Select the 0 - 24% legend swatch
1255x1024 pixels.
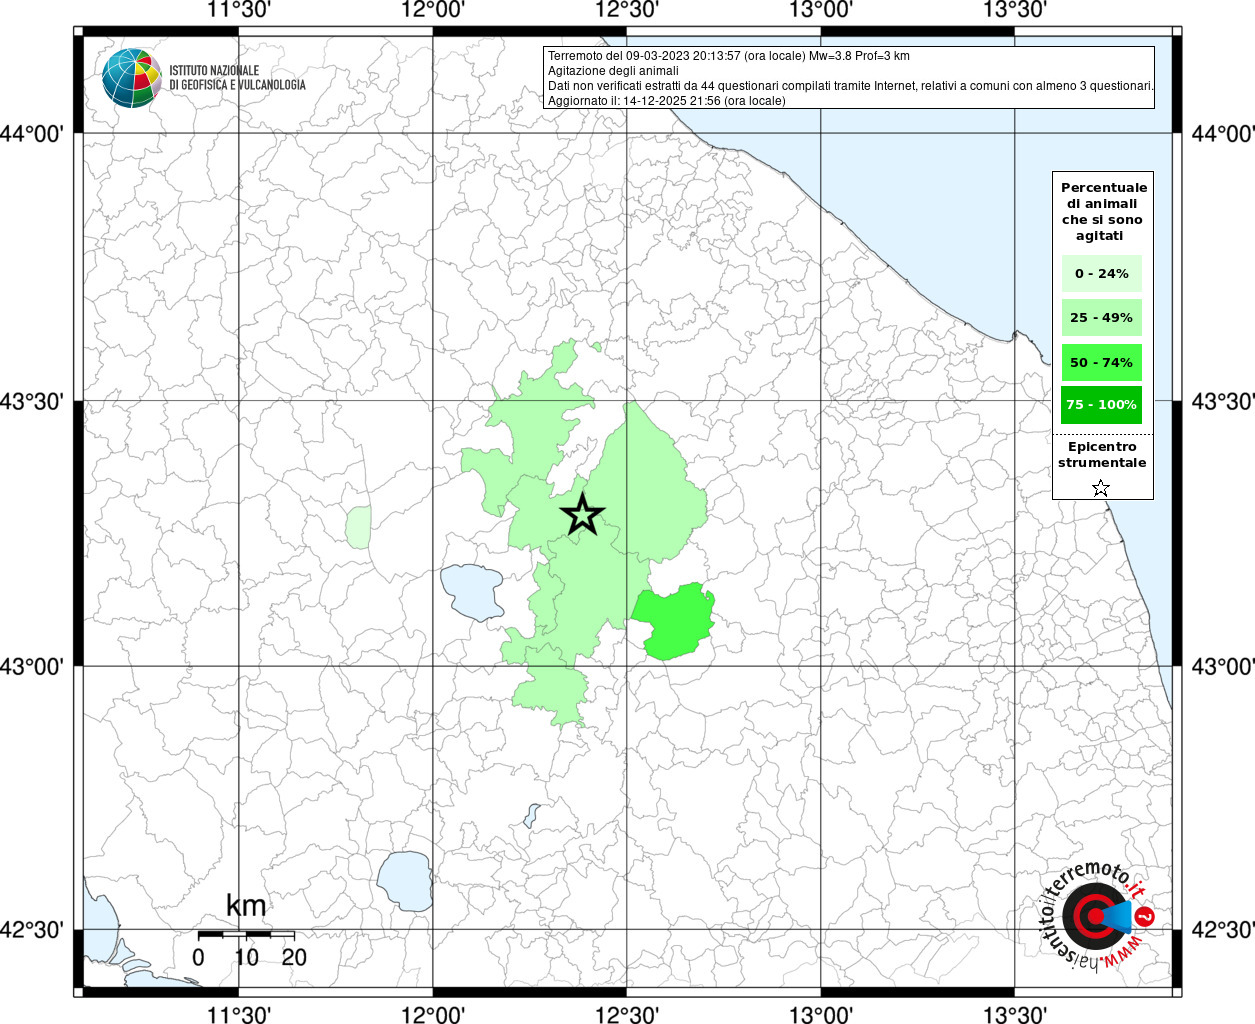[x=1102, y=274]
